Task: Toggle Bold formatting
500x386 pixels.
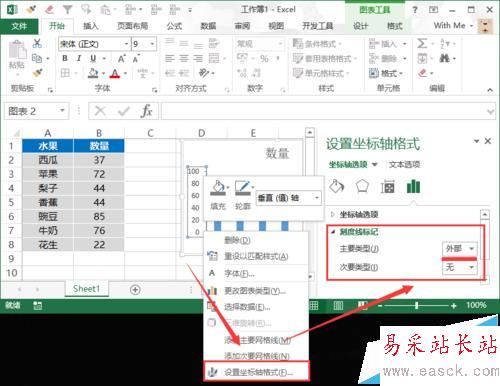Action: pos(65,58)
